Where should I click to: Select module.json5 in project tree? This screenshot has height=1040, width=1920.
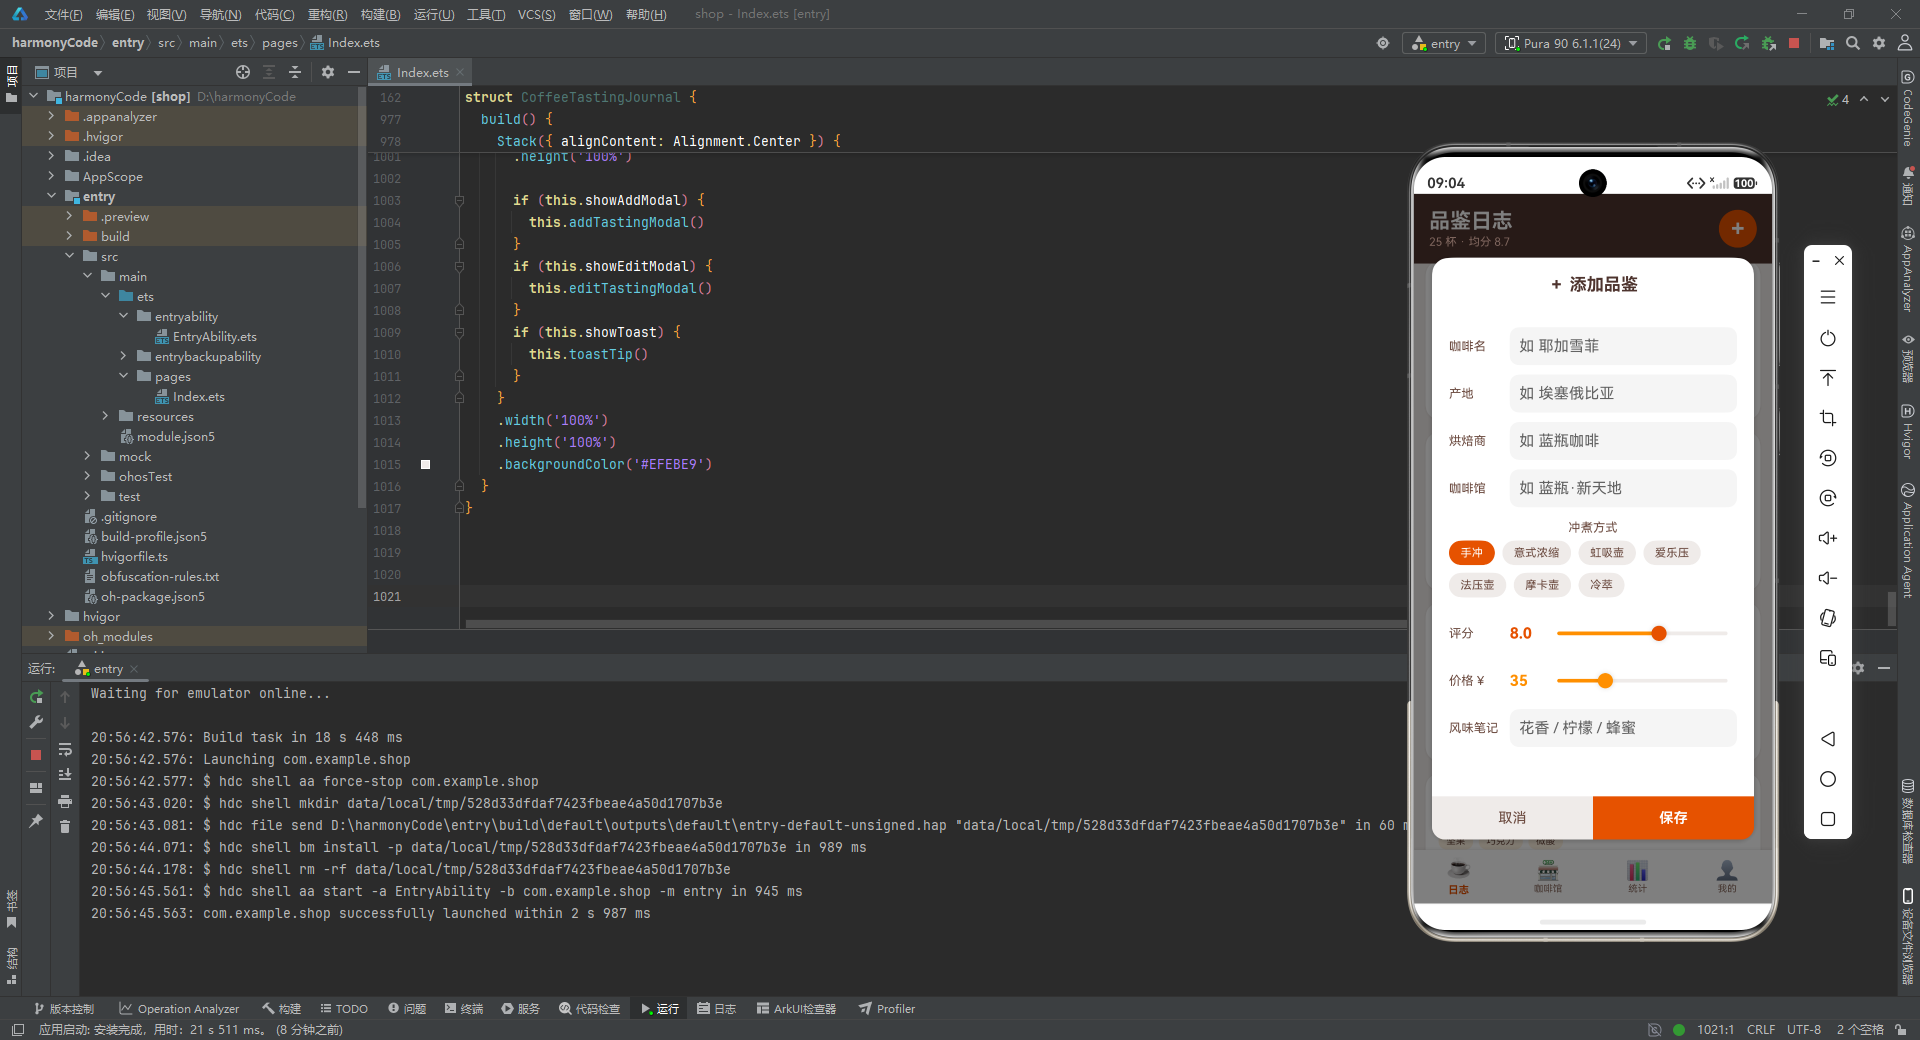167,436
